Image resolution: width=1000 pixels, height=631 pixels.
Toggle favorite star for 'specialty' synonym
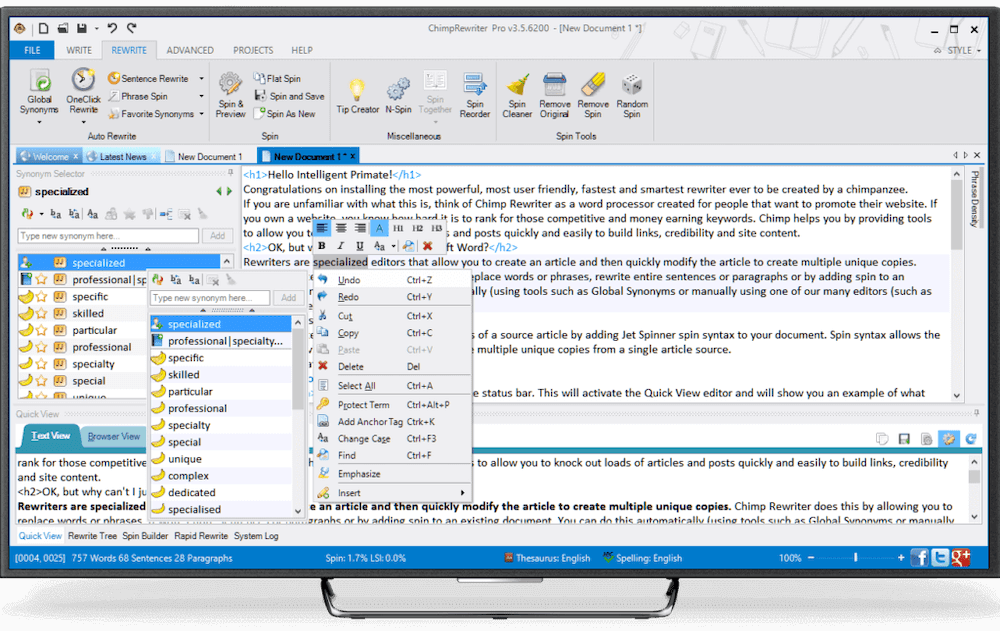[x=41, y=364]
